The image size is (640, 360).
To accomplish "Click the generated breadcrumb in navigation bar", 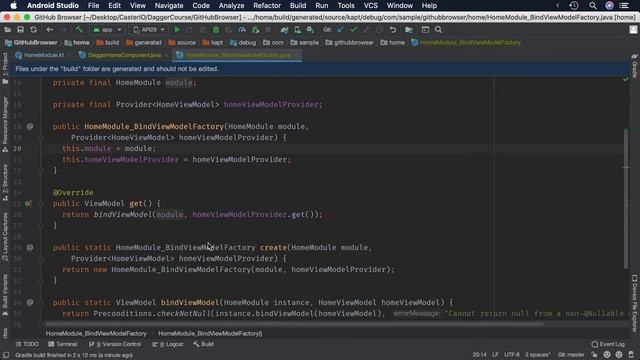I will [x=144, y=42].
